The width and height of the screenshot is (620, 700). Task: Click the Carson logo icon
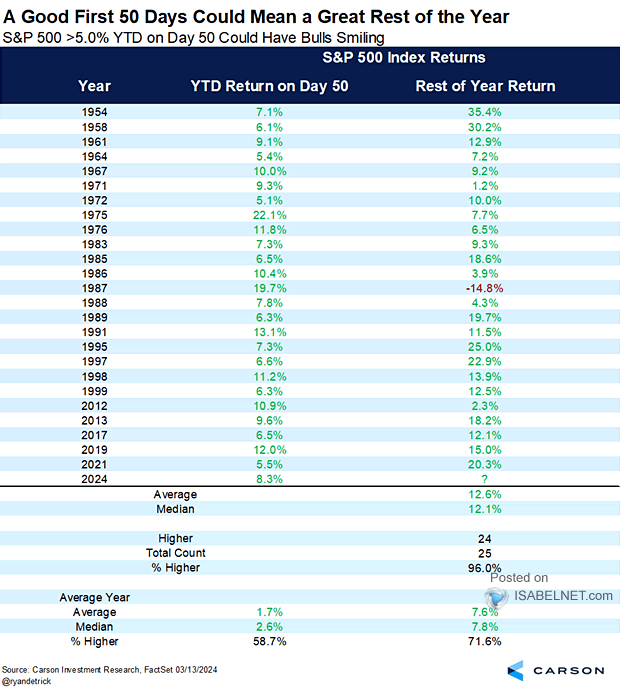515,671
